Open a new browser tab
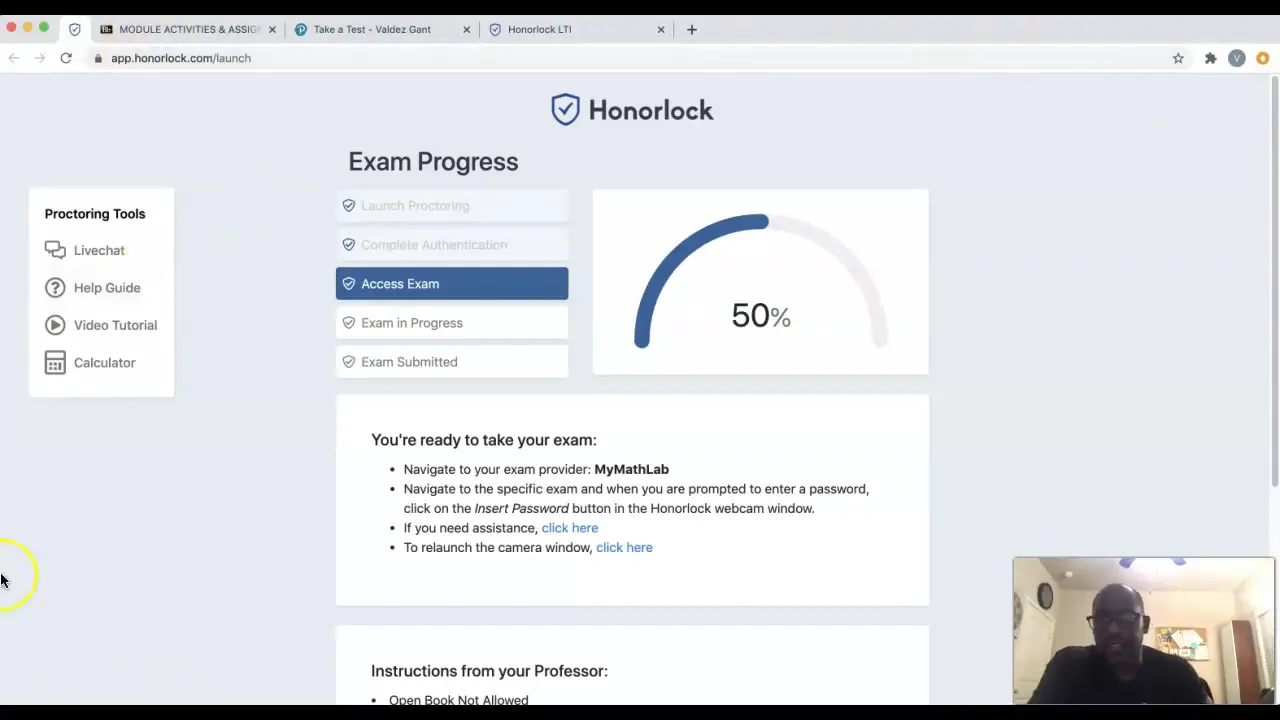This screenshot has height=720, width=1280. tap(691, 29)
